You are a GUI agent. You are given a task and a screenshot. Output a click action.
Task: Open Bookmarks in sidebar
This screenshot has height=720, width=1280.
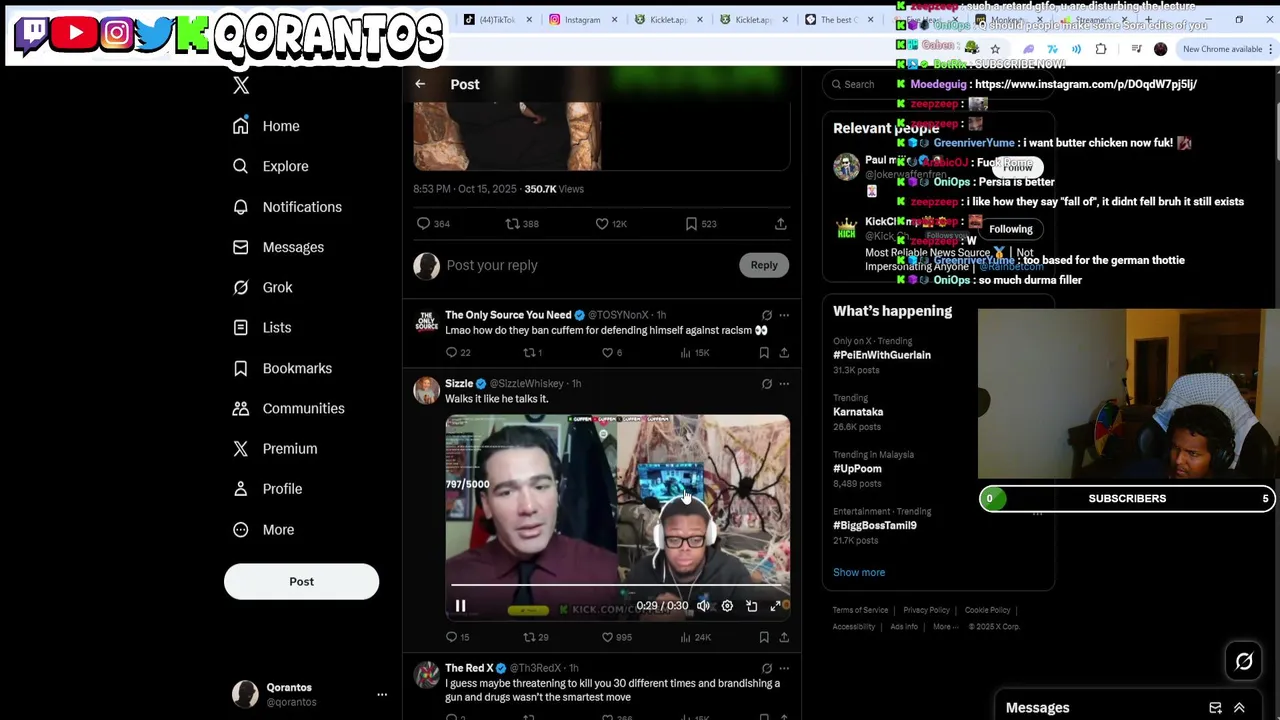pyautogui.click(x=282, y=368)
